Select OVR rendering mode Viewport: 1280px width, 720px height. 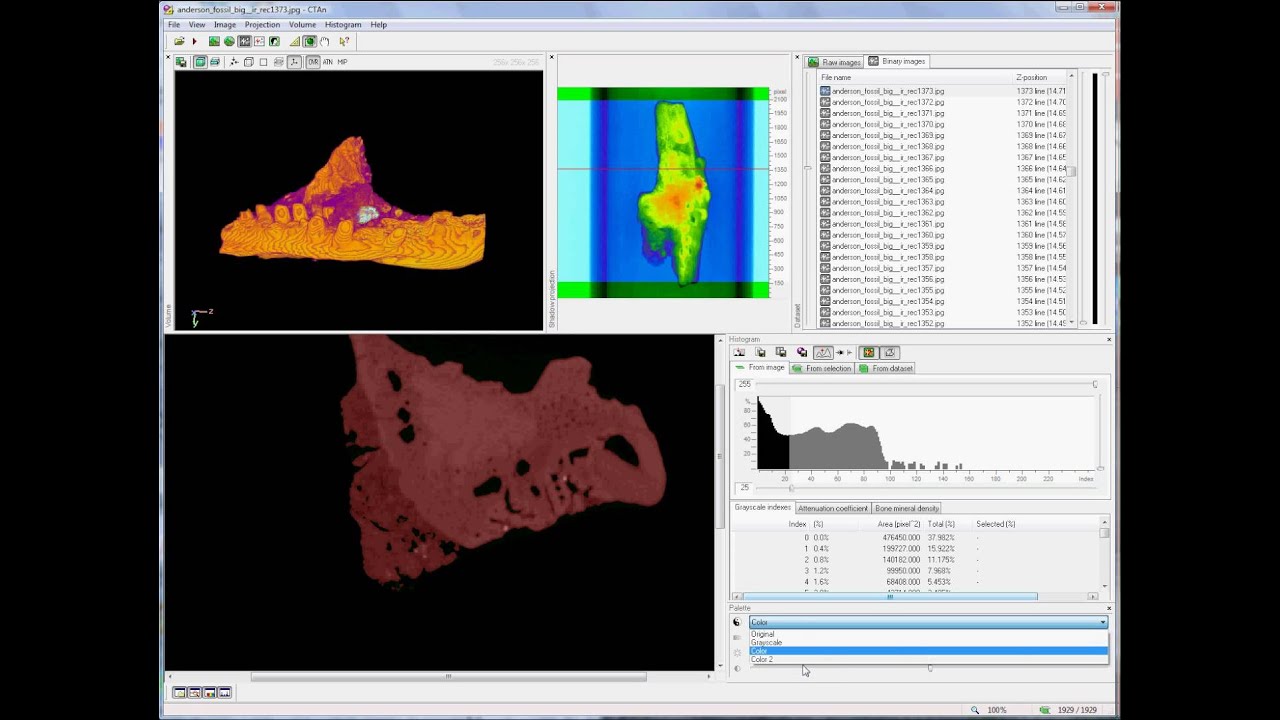pyautogui.click(x=313, y=62)
